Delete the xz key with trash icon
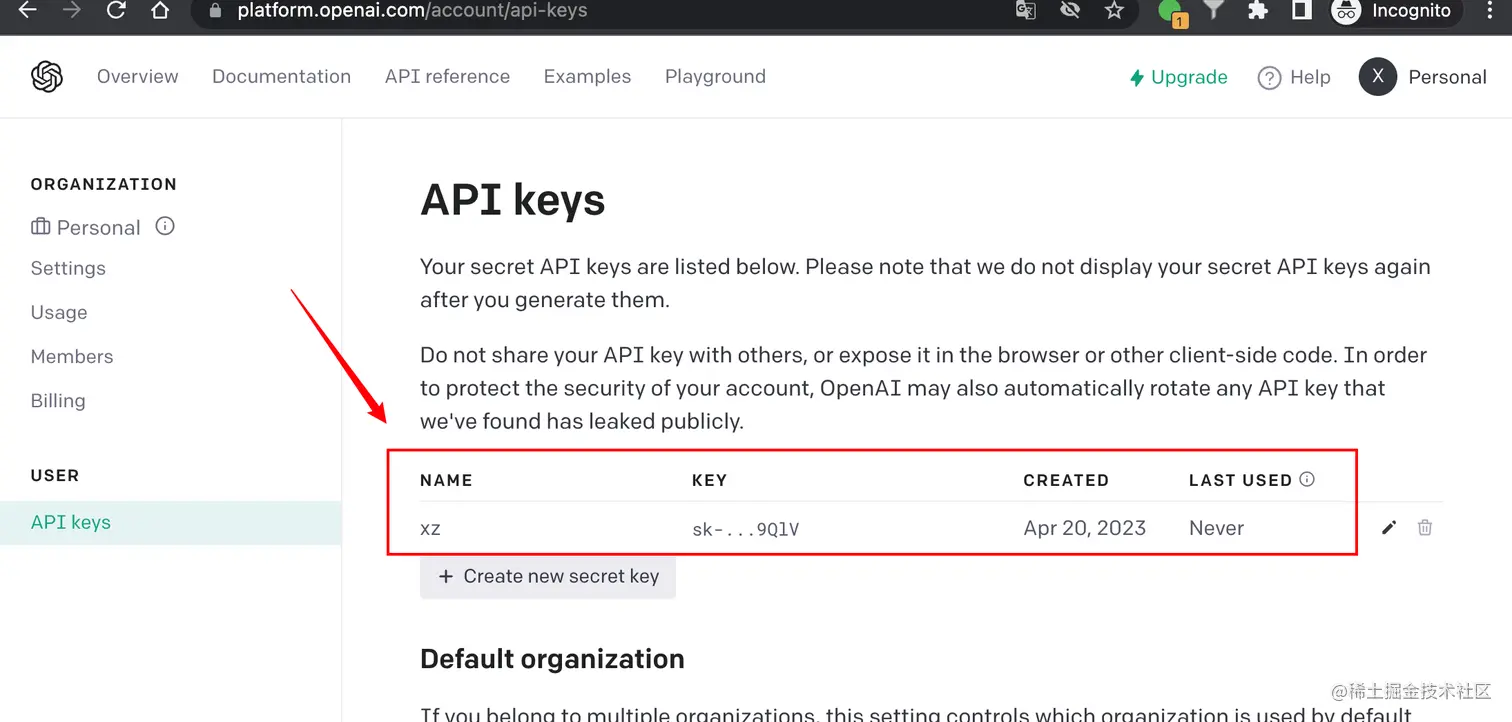Screen dimensions: 1512x722 (x=1425, y=527)
